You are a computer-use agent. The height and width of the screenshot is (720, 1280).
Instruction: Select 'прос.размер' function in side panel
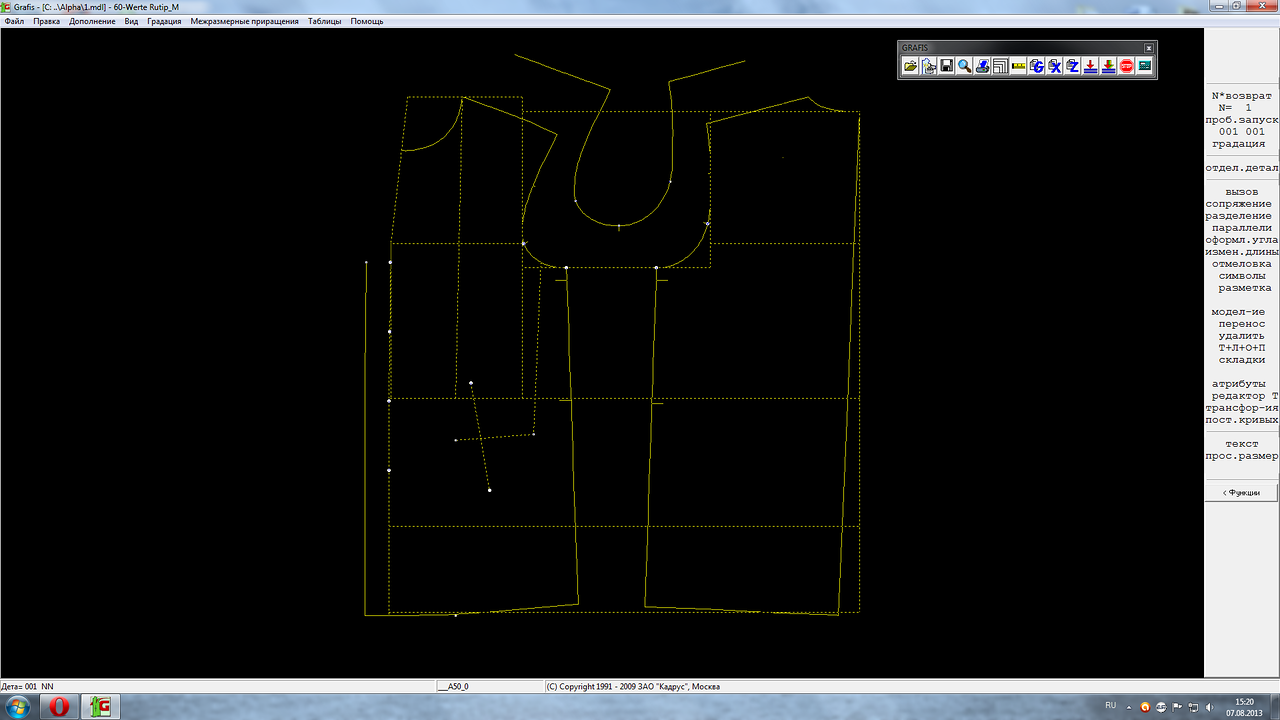[1242, 456]
